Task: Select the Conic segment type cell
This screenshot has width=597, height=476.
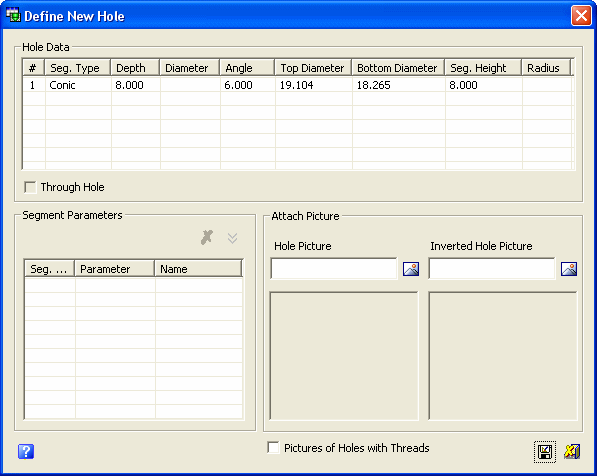Action: (78, 85)
